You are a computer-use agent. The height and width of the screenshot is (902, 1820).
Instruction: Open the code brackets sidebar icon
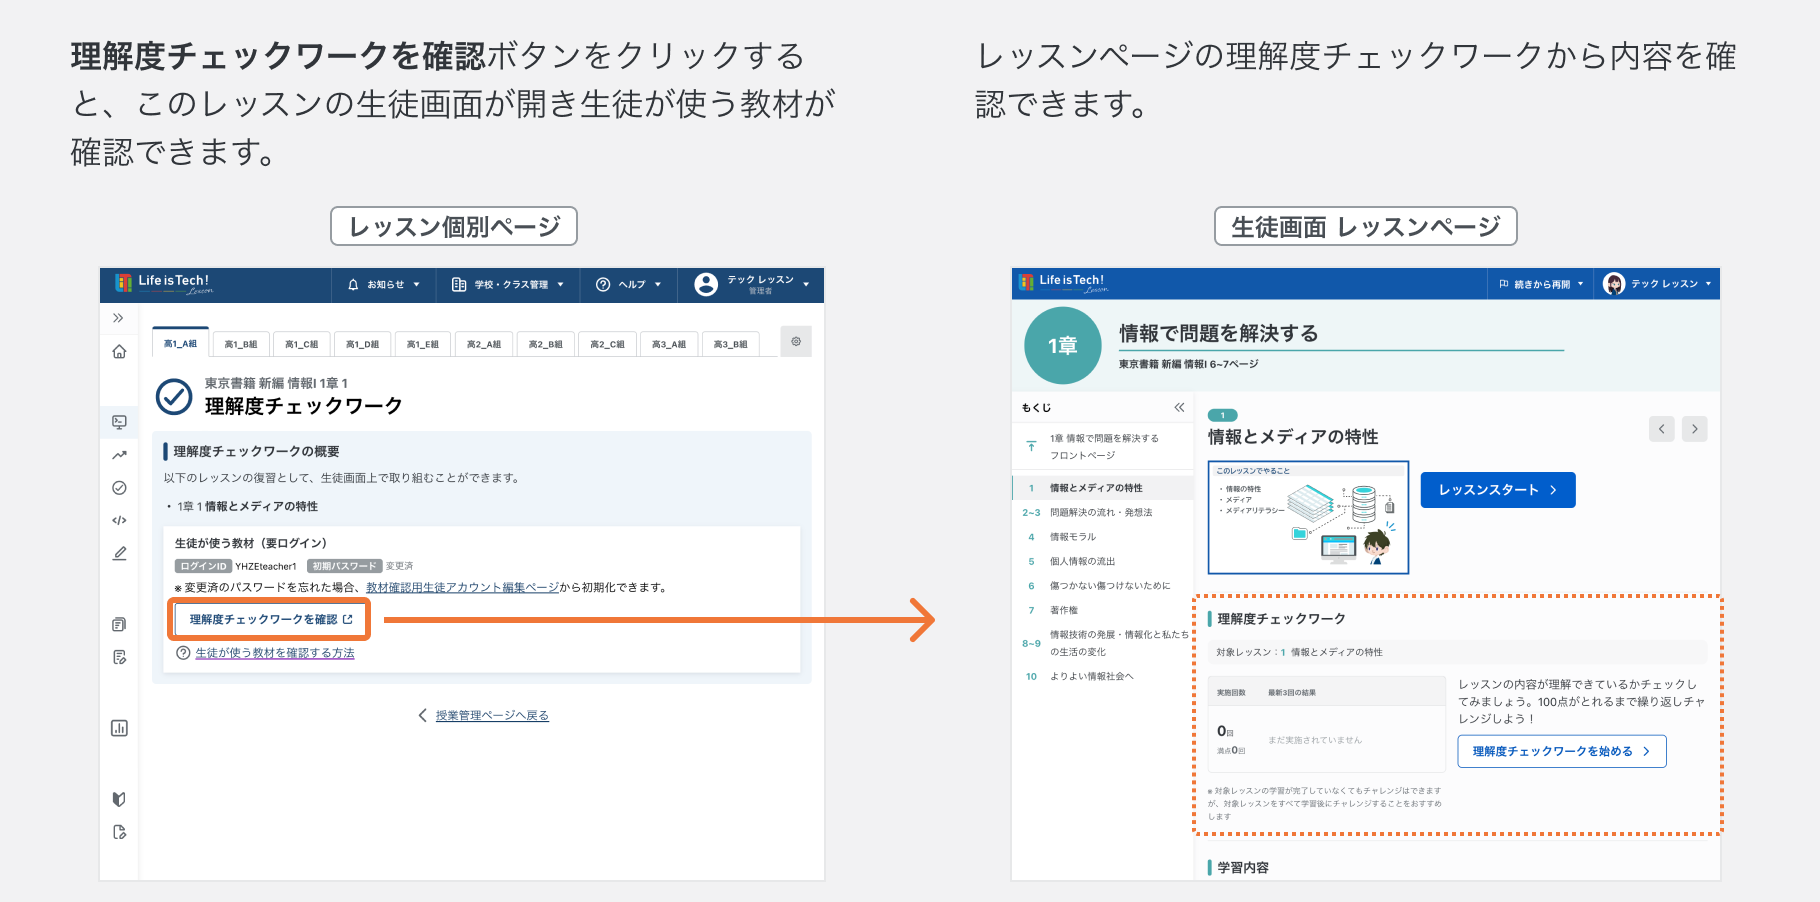pyautogui.click(x=119, y=520)
